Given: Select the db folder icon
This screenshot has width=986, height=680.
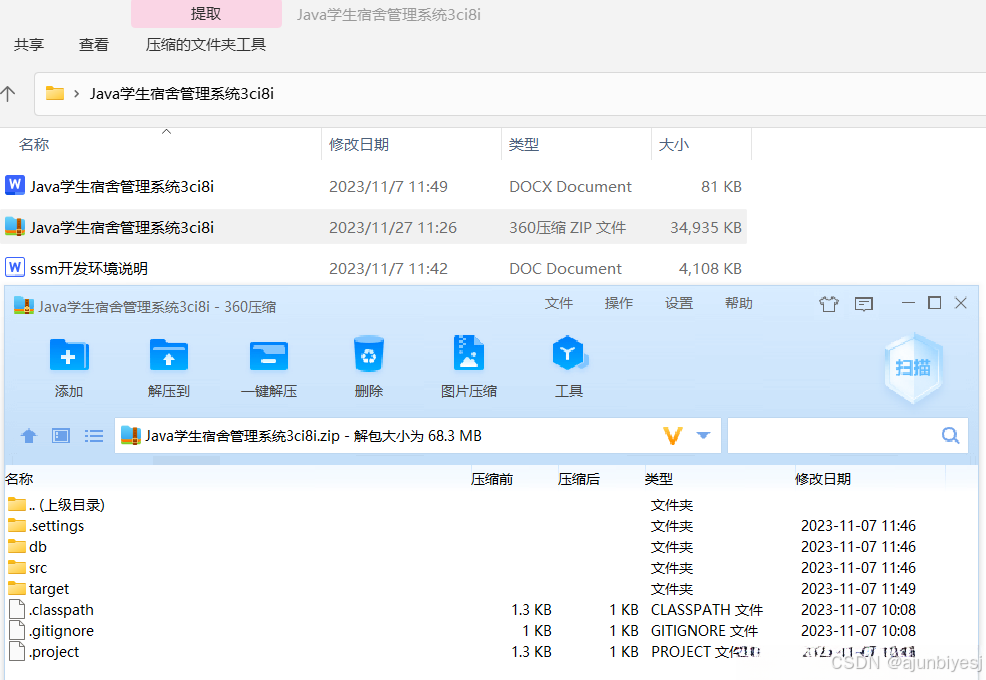Looking at the screenshot, I should point(17,546).
